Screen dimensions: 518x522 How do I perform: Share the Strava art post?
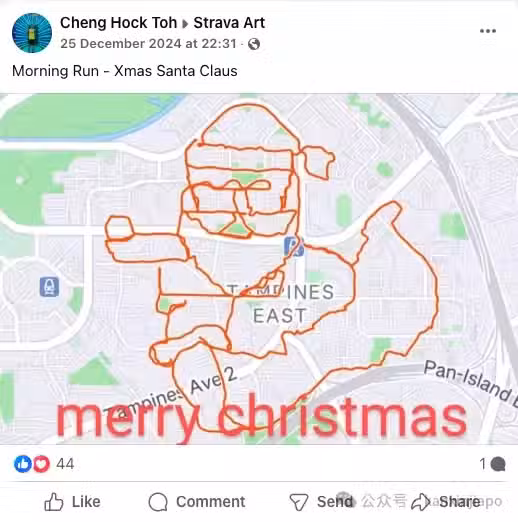[445, 502]
